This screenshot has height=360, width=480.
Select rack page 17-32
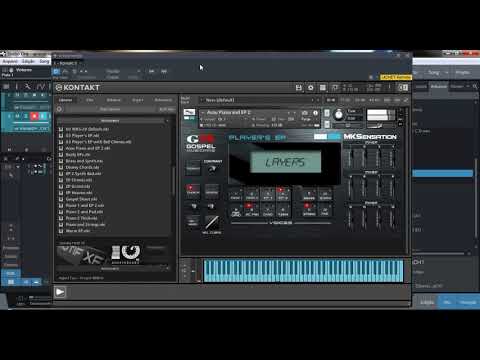[345, 100]
